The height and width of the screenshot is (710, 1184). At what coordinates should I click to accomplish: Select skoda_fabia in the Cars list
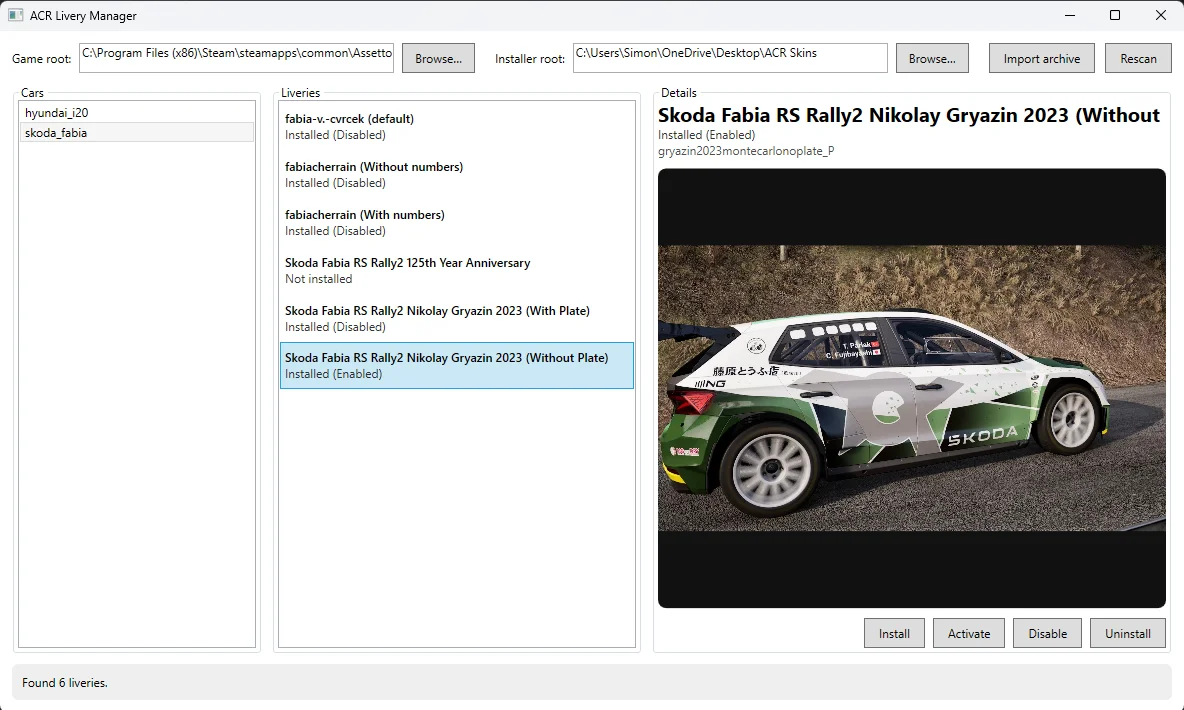(137, 132)
